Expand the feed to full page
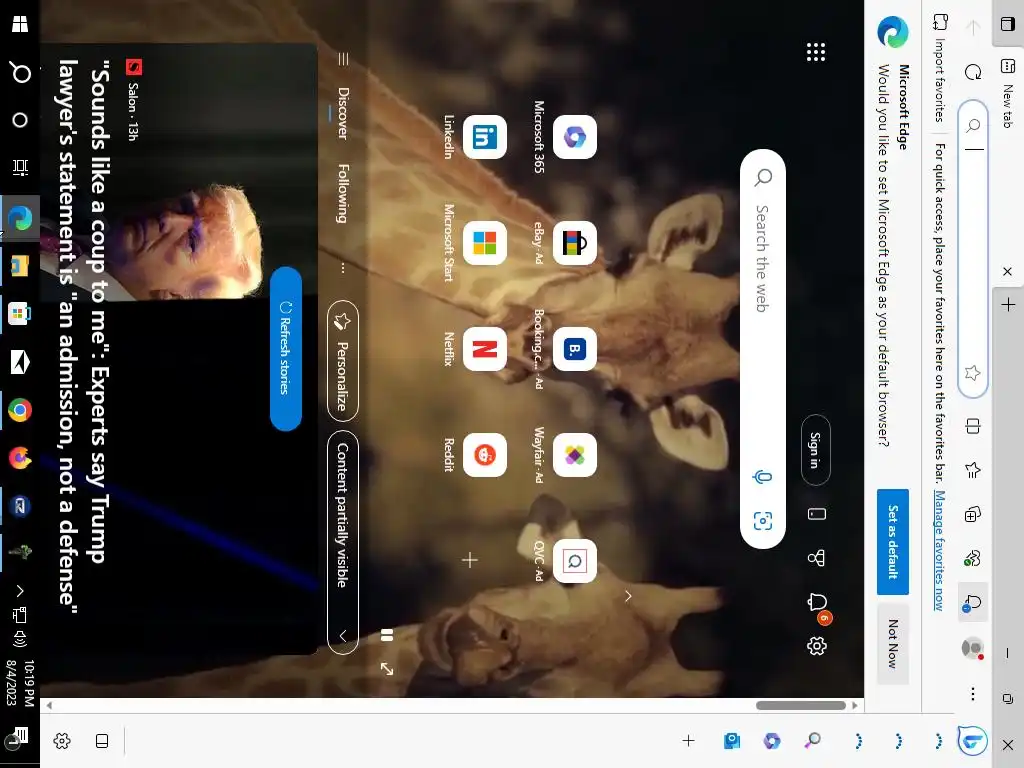The image size is (1024, 768). click(x=387, y=669)
